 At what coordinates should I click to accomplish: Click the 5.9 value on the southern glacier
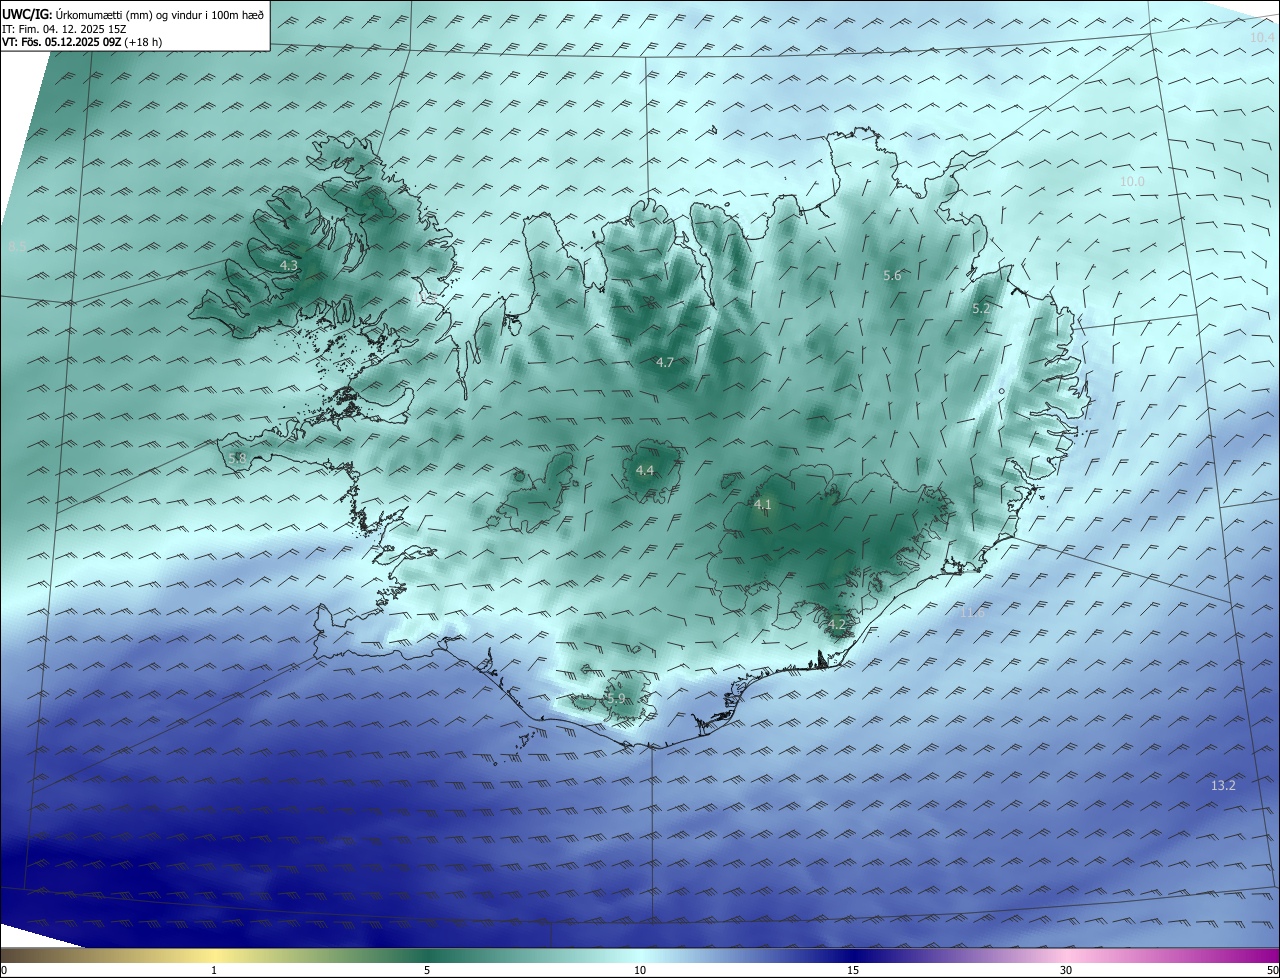click(616, 699)
